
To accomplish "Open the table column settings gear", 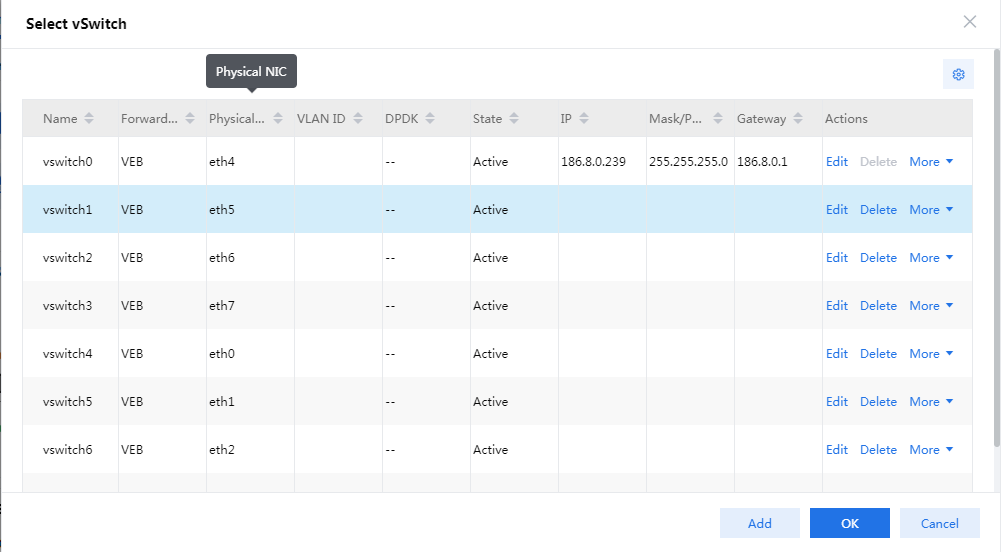I will coord(958,75).
